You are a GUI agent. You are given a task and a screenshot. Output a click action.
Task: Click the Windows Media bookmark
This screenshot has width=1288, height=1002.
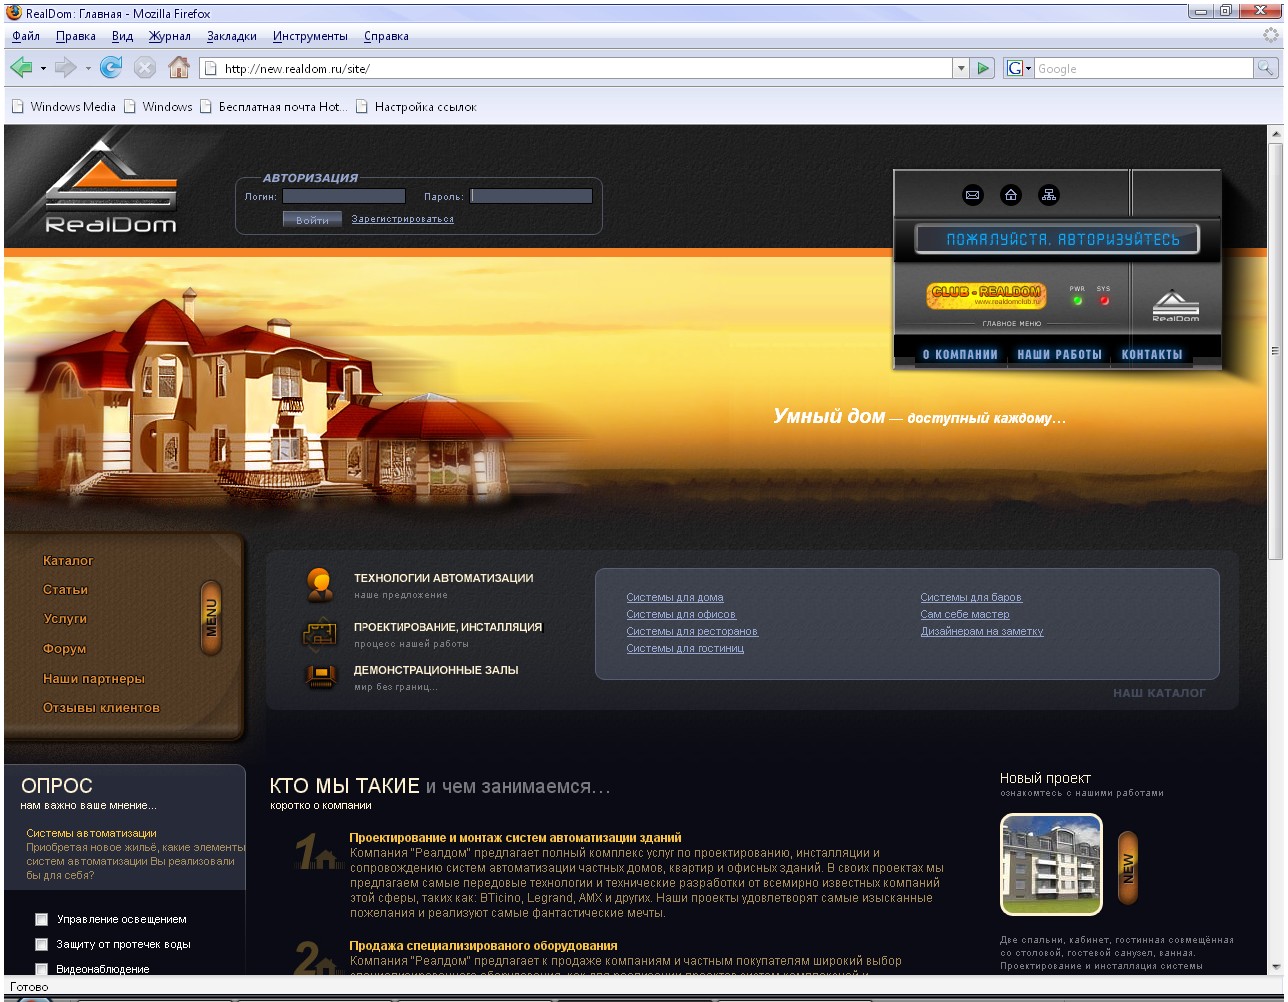tap(63, 107)
